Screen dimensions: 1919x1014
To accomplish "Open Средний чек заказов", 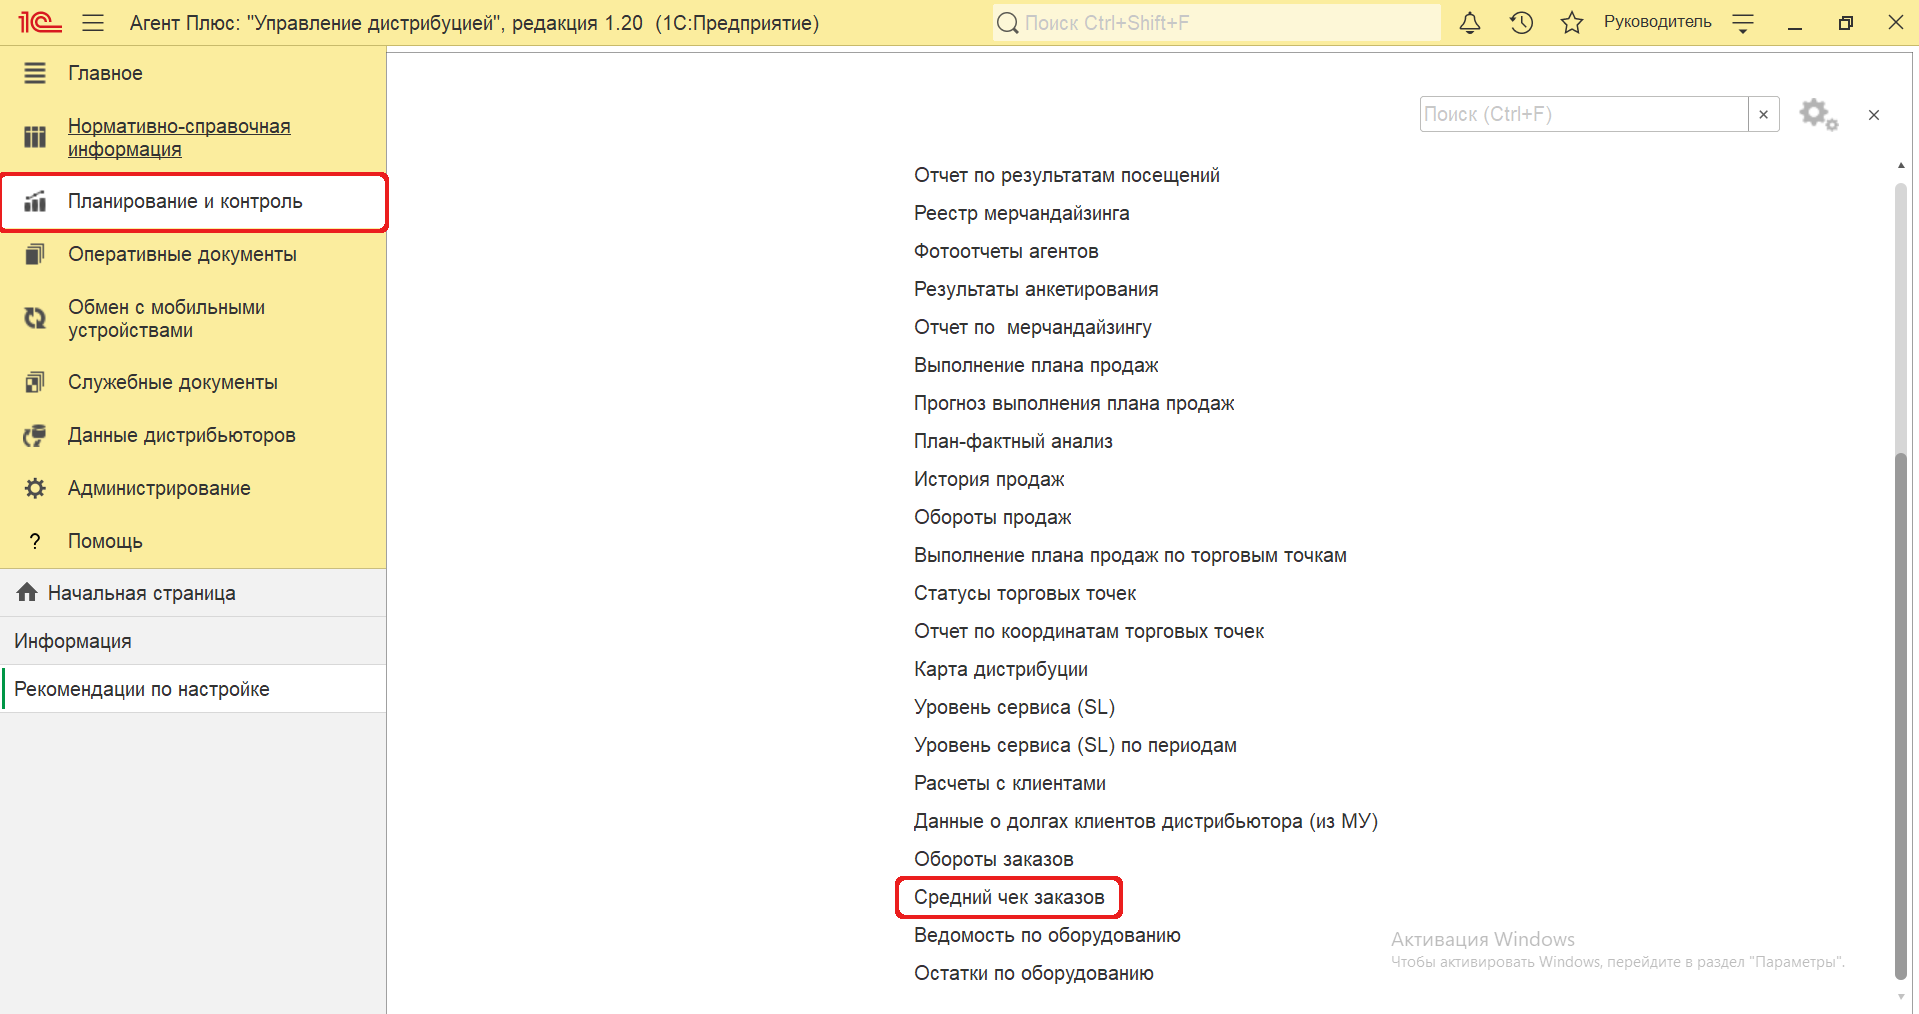I will (x=1009, y=897).
